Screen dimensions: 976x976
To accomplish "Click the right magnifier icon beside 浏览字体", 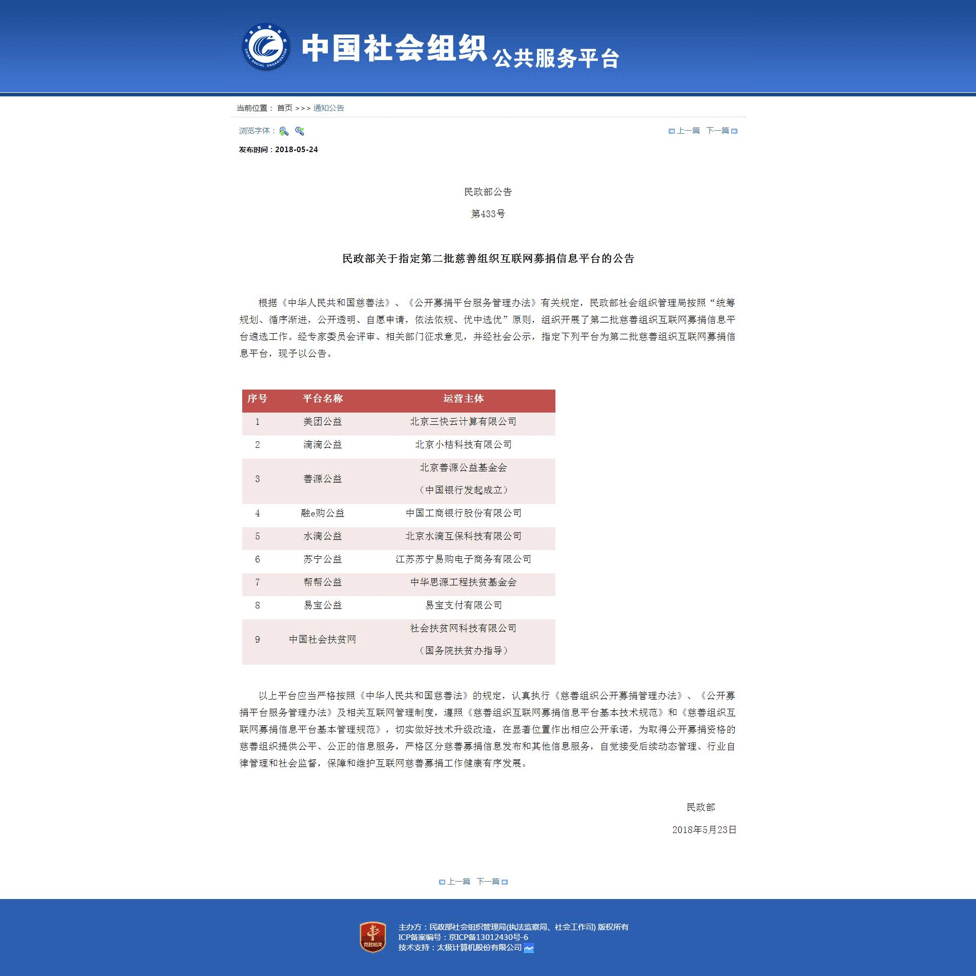I will [299, 131].
